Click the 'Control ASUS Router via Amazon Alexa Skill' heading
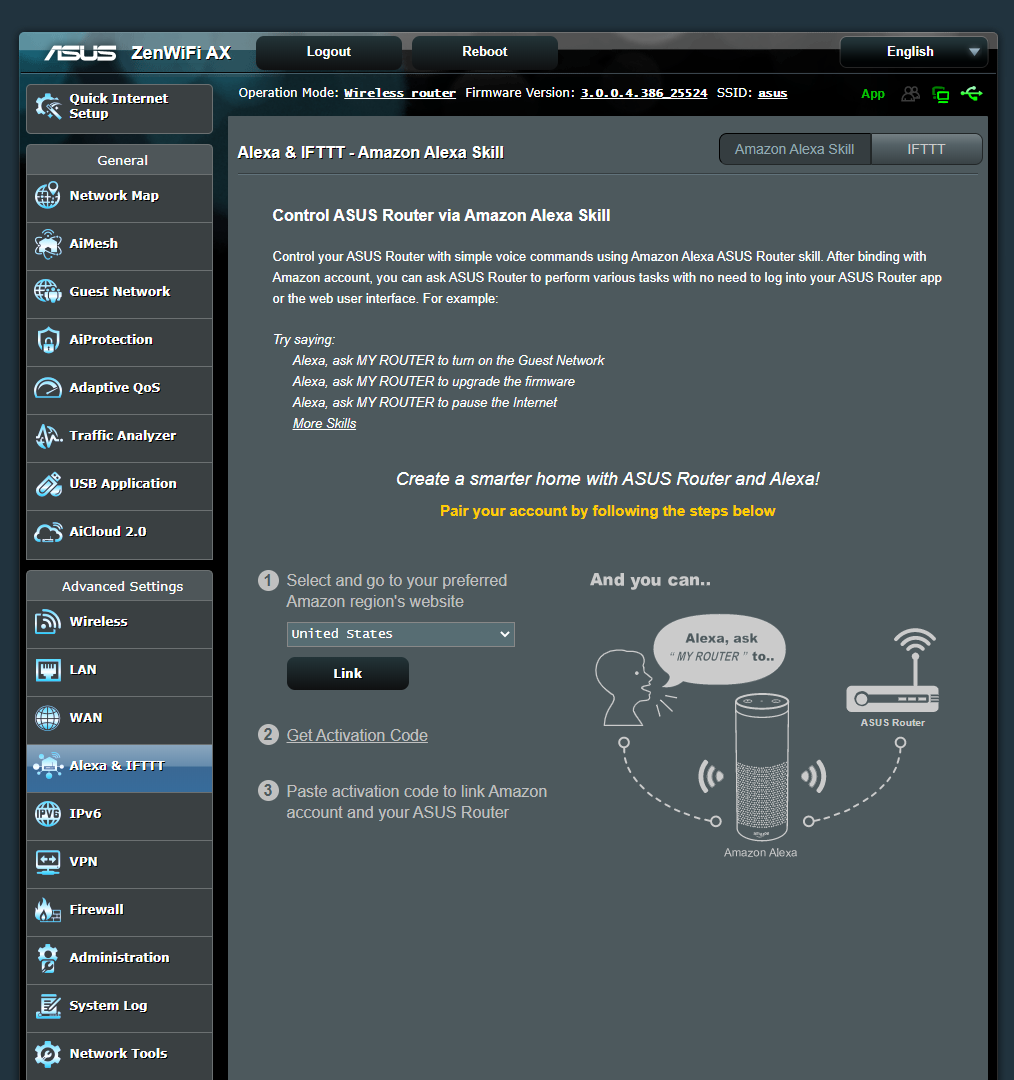This screenshot has width=1014, height=1080. (441, 216)
